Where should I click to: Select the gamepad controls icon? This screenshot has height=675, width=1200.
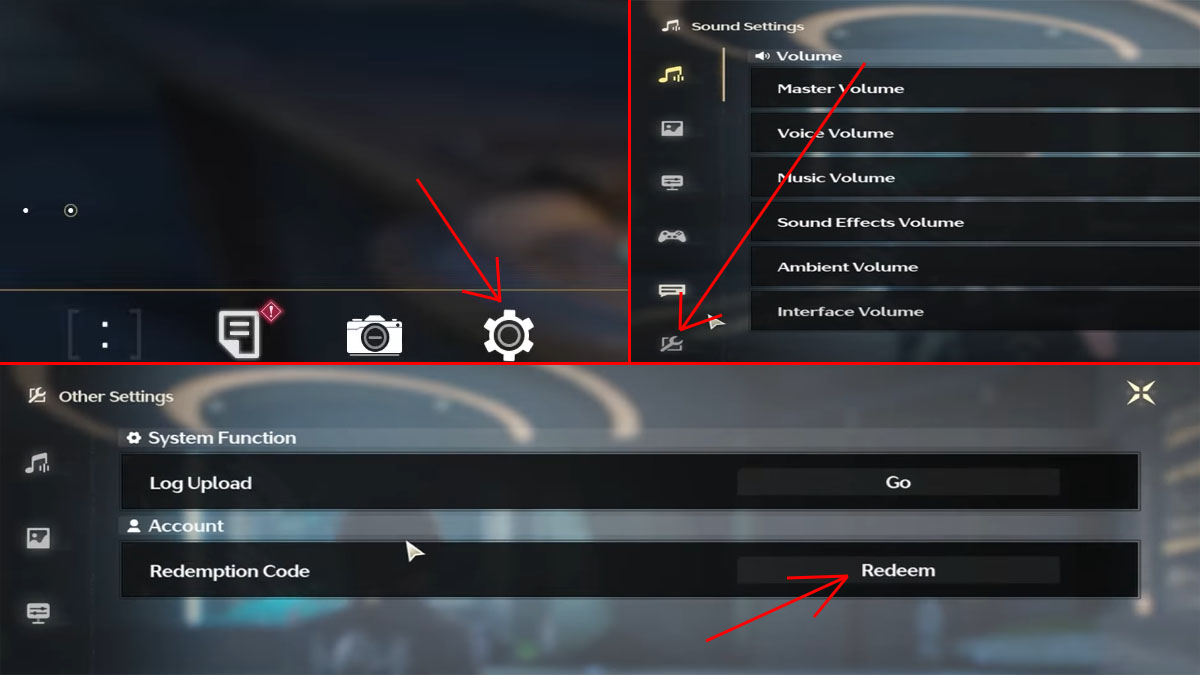coord(671,237)
